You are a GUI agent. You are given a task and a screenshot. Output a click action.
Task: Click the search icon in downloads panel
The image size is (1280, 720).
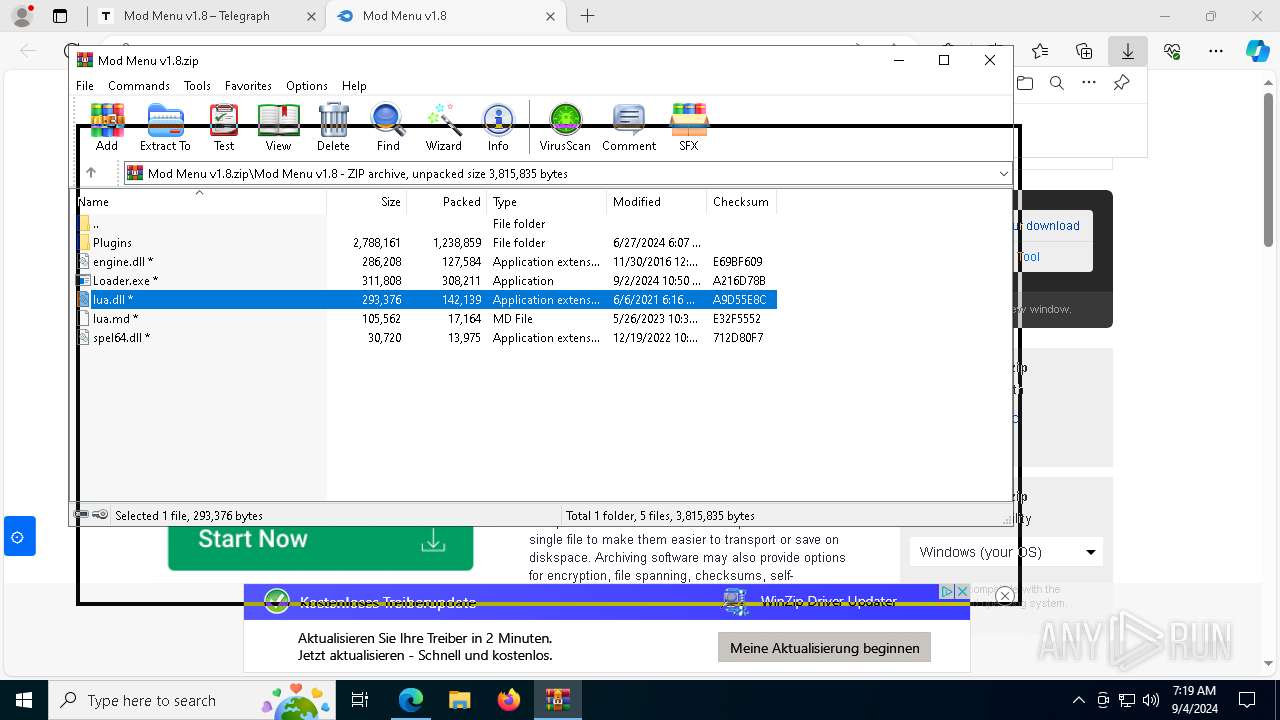click(1056, 83)
